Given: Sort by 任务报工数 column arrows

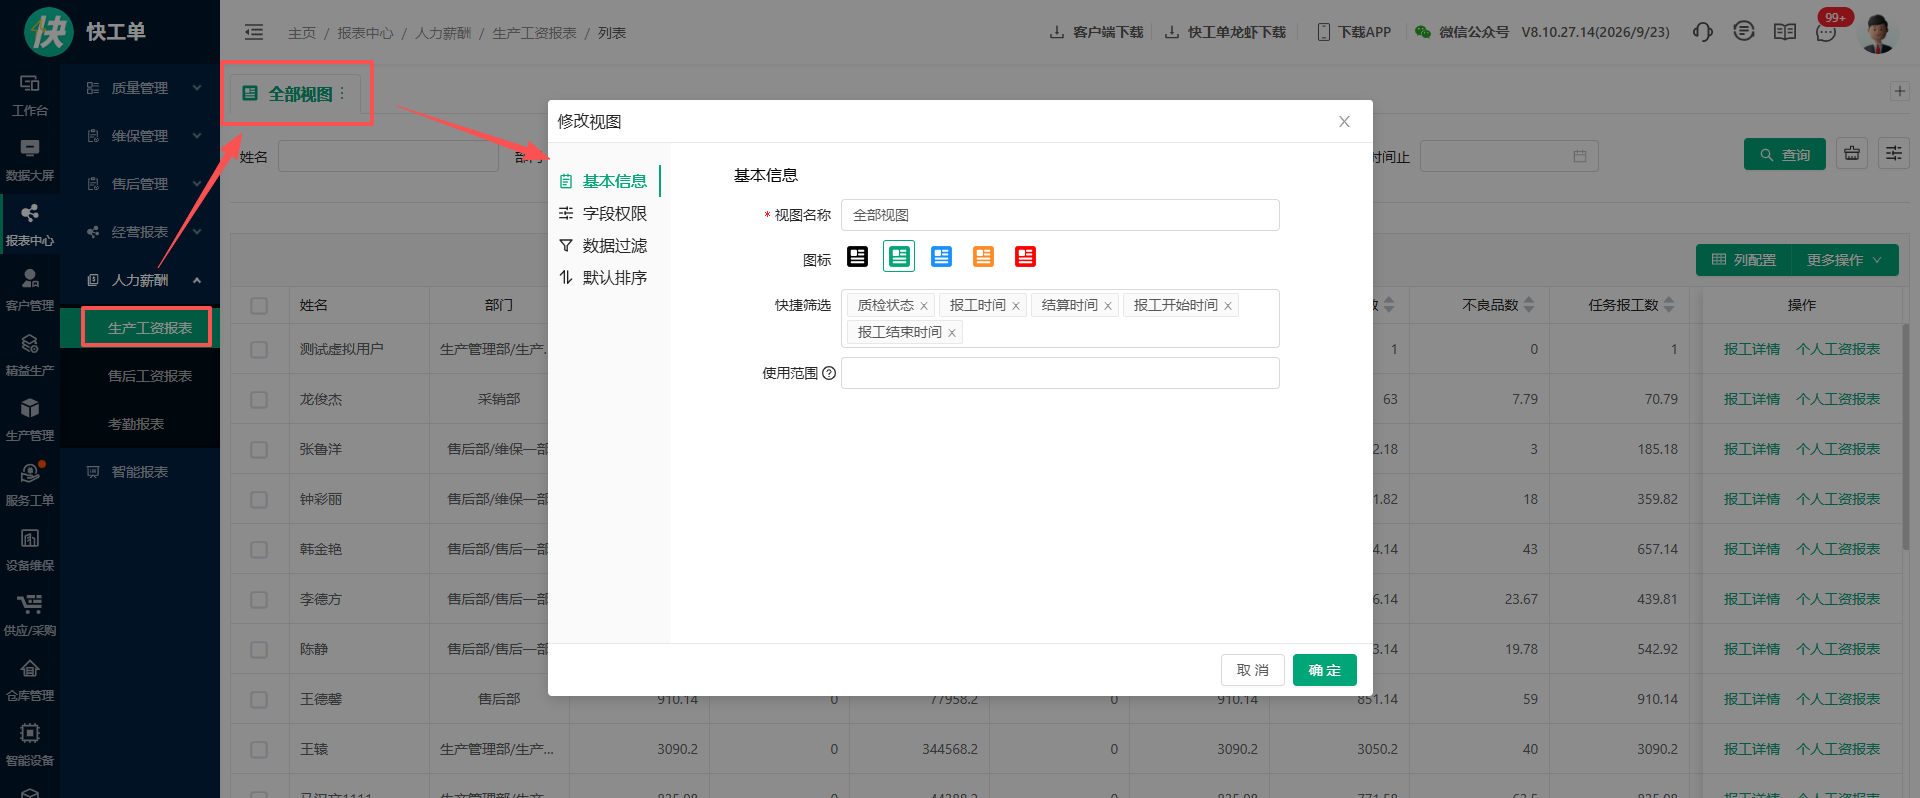Looking at the screenshot, I should pyautogui.click(x=1669, y=305).
